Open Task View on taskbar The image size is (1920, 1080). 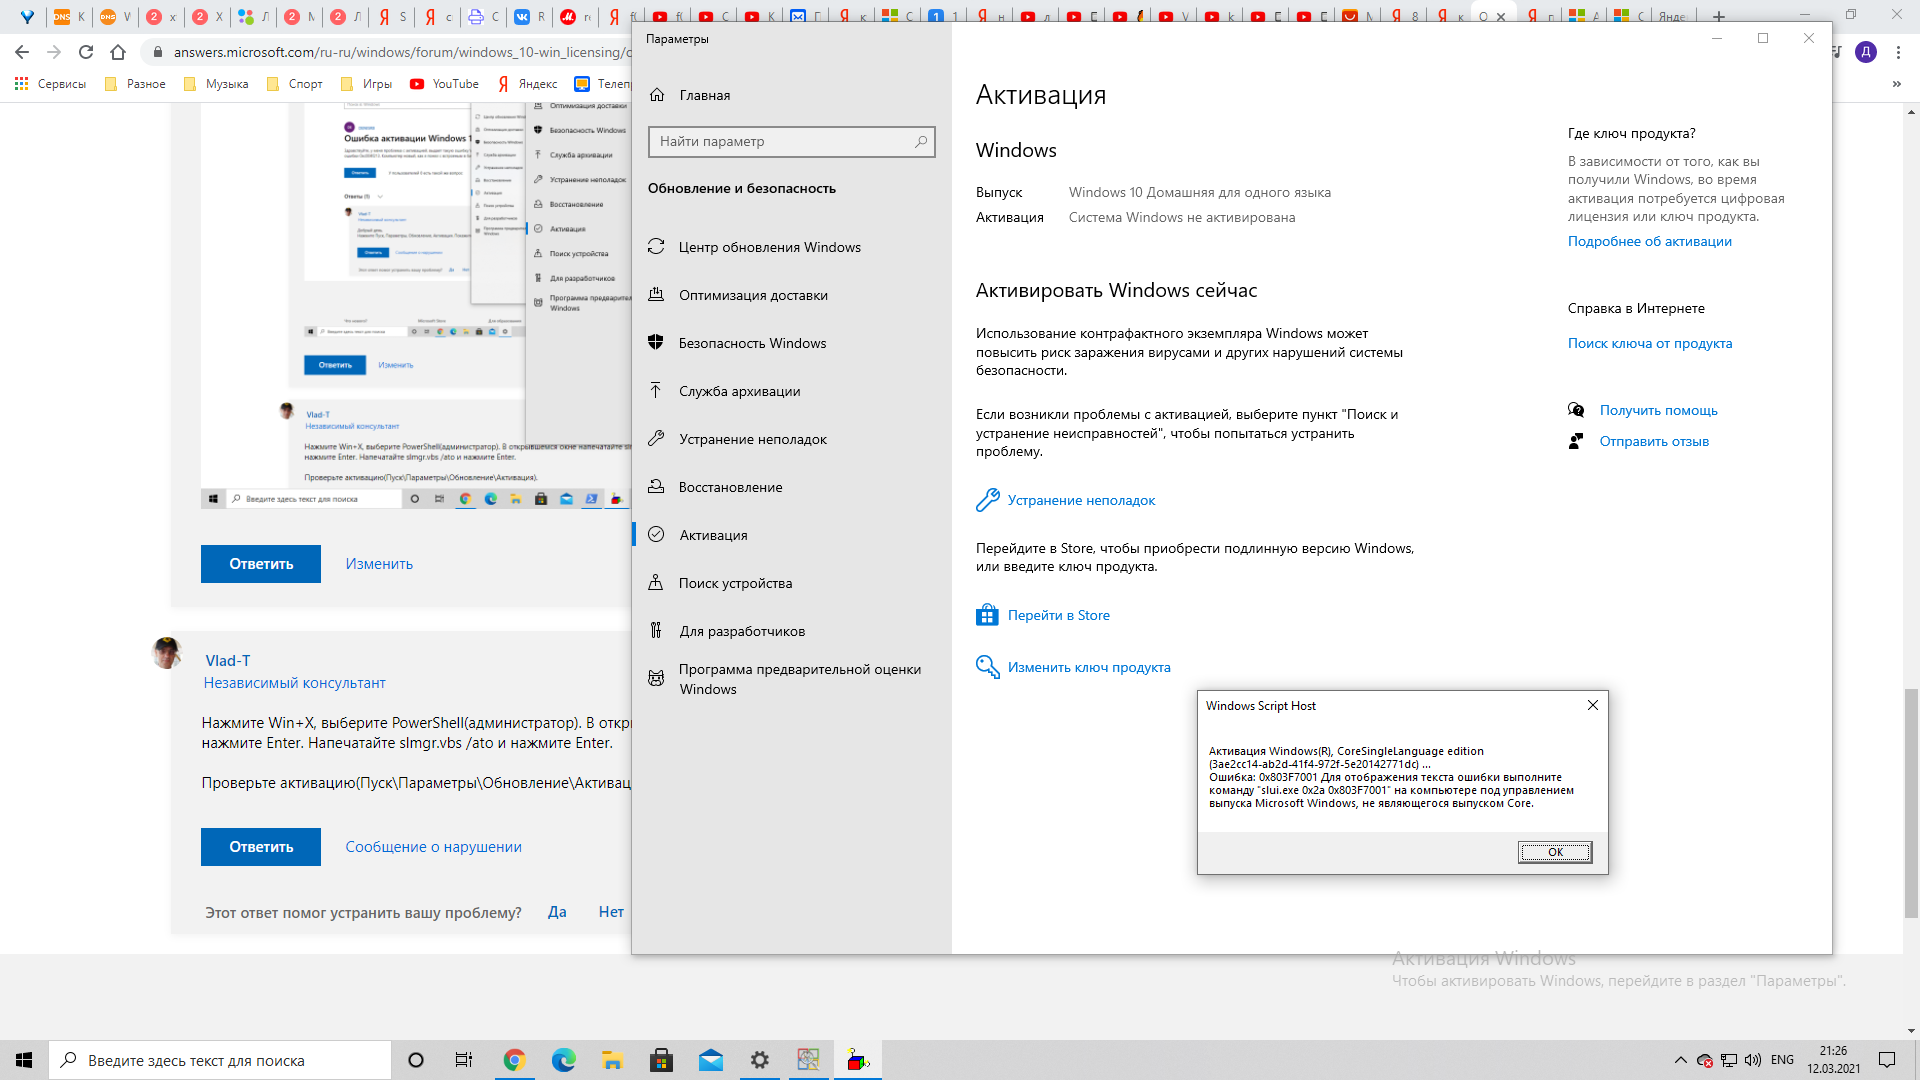tap(464, 1060)
